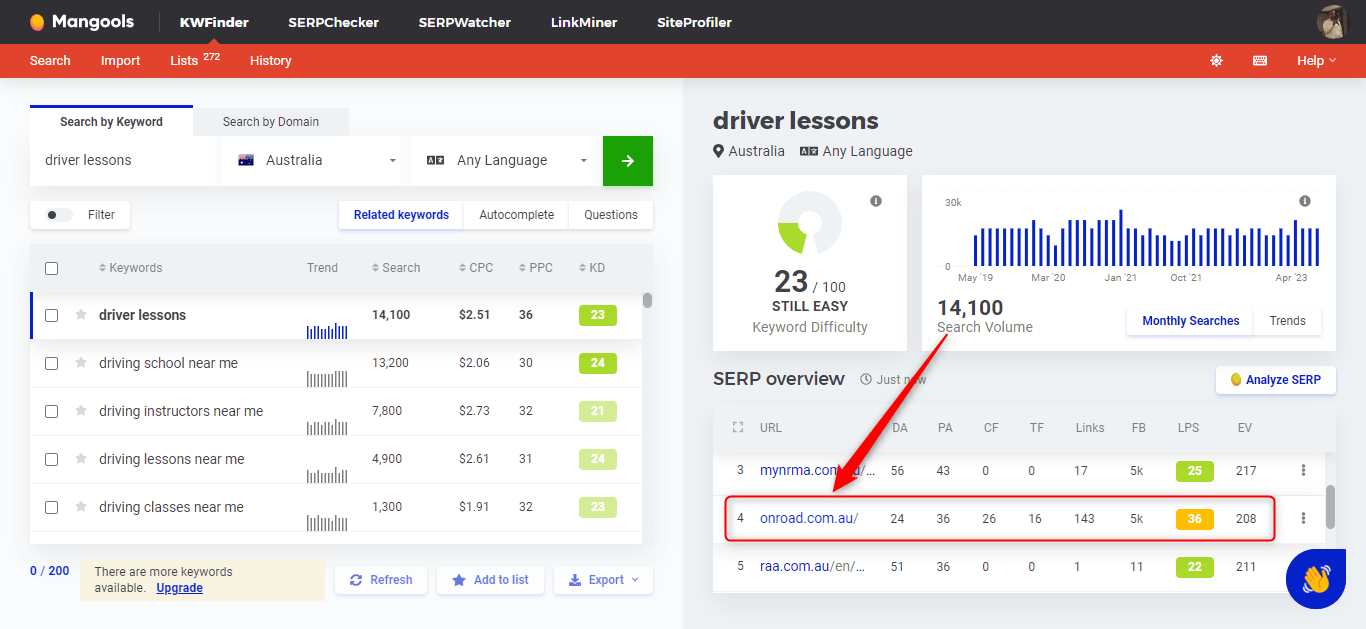Viewport: 1366px width, 629px height.
Task: Star the driving lessons near me keyword
Action: coord(81,459)
